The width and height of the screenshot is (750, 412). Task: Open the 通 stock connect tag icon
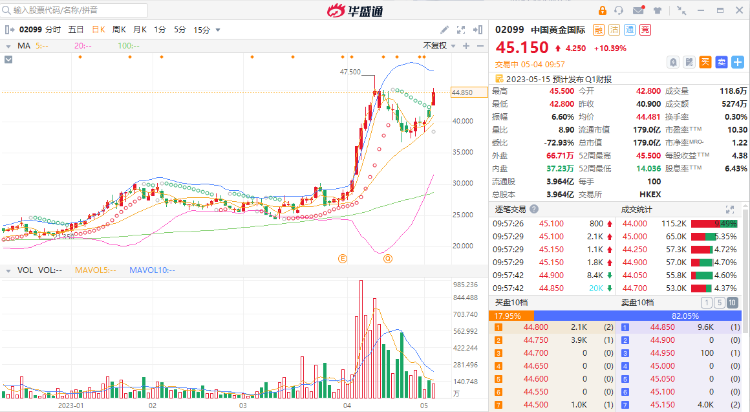(x=629, y=30)
